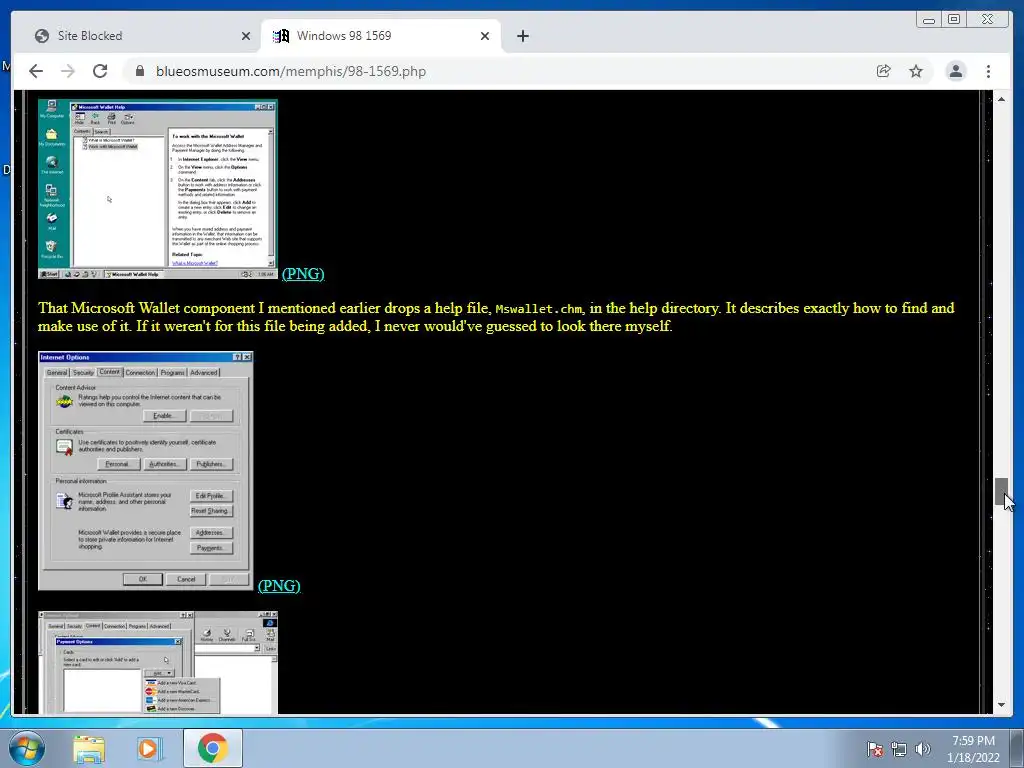
Task: Open the Payment Options screenshot thumbnail
Action: pyautogui.click(x=158, y=662)
